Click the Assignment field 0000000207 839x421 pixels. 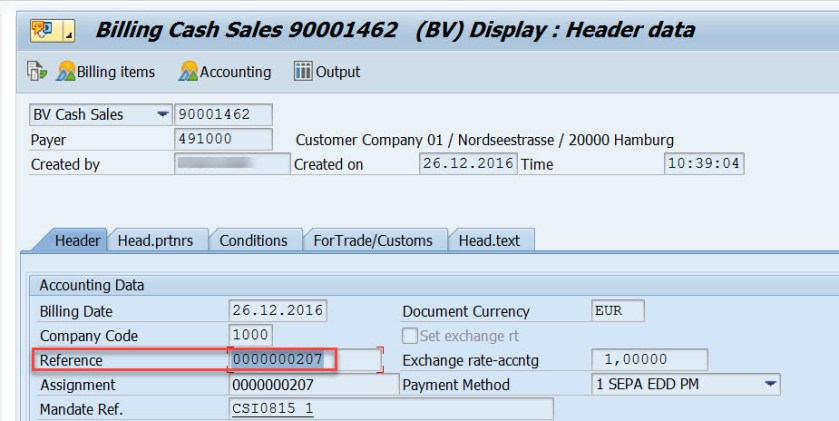[x=314, y=385]
